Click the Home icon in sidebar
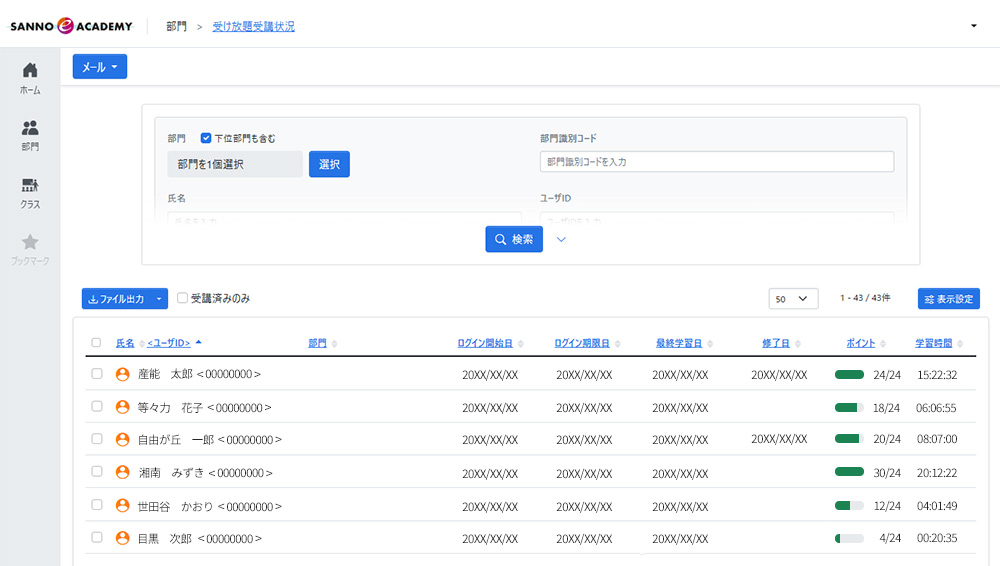1000x566 pixels. [x=30, y=70]
